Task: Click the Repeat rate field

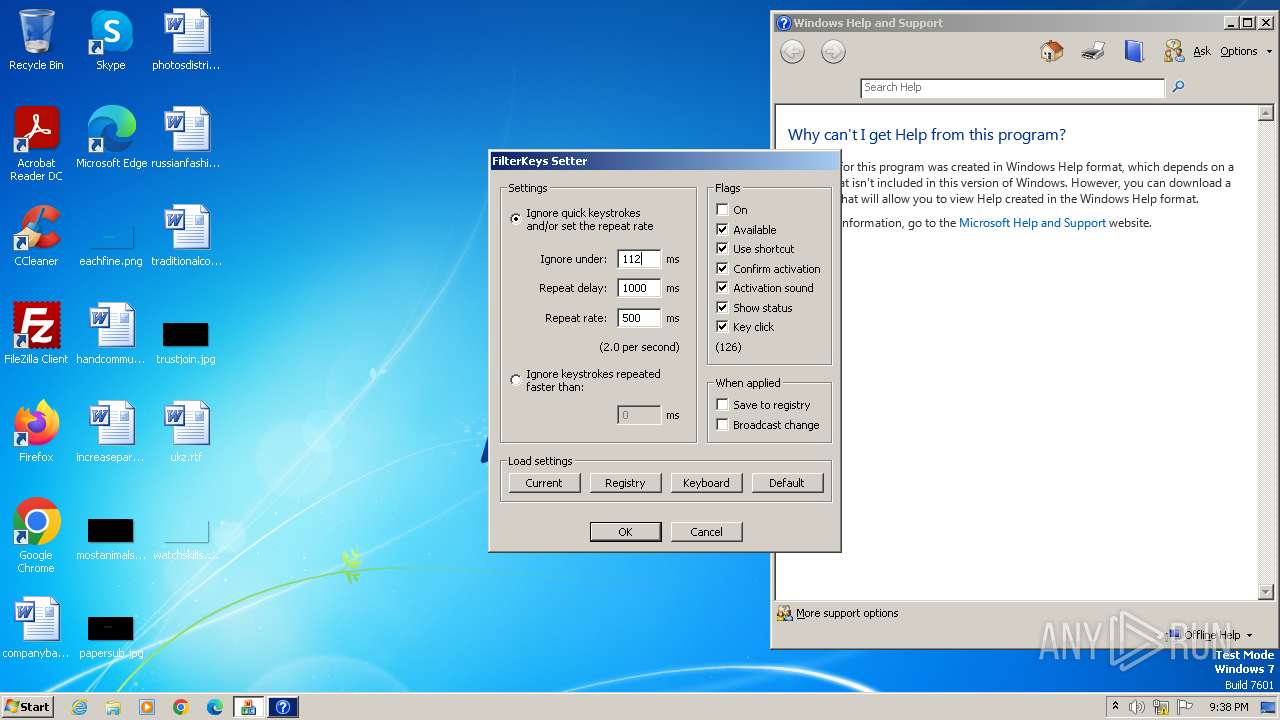Action: 639,318
